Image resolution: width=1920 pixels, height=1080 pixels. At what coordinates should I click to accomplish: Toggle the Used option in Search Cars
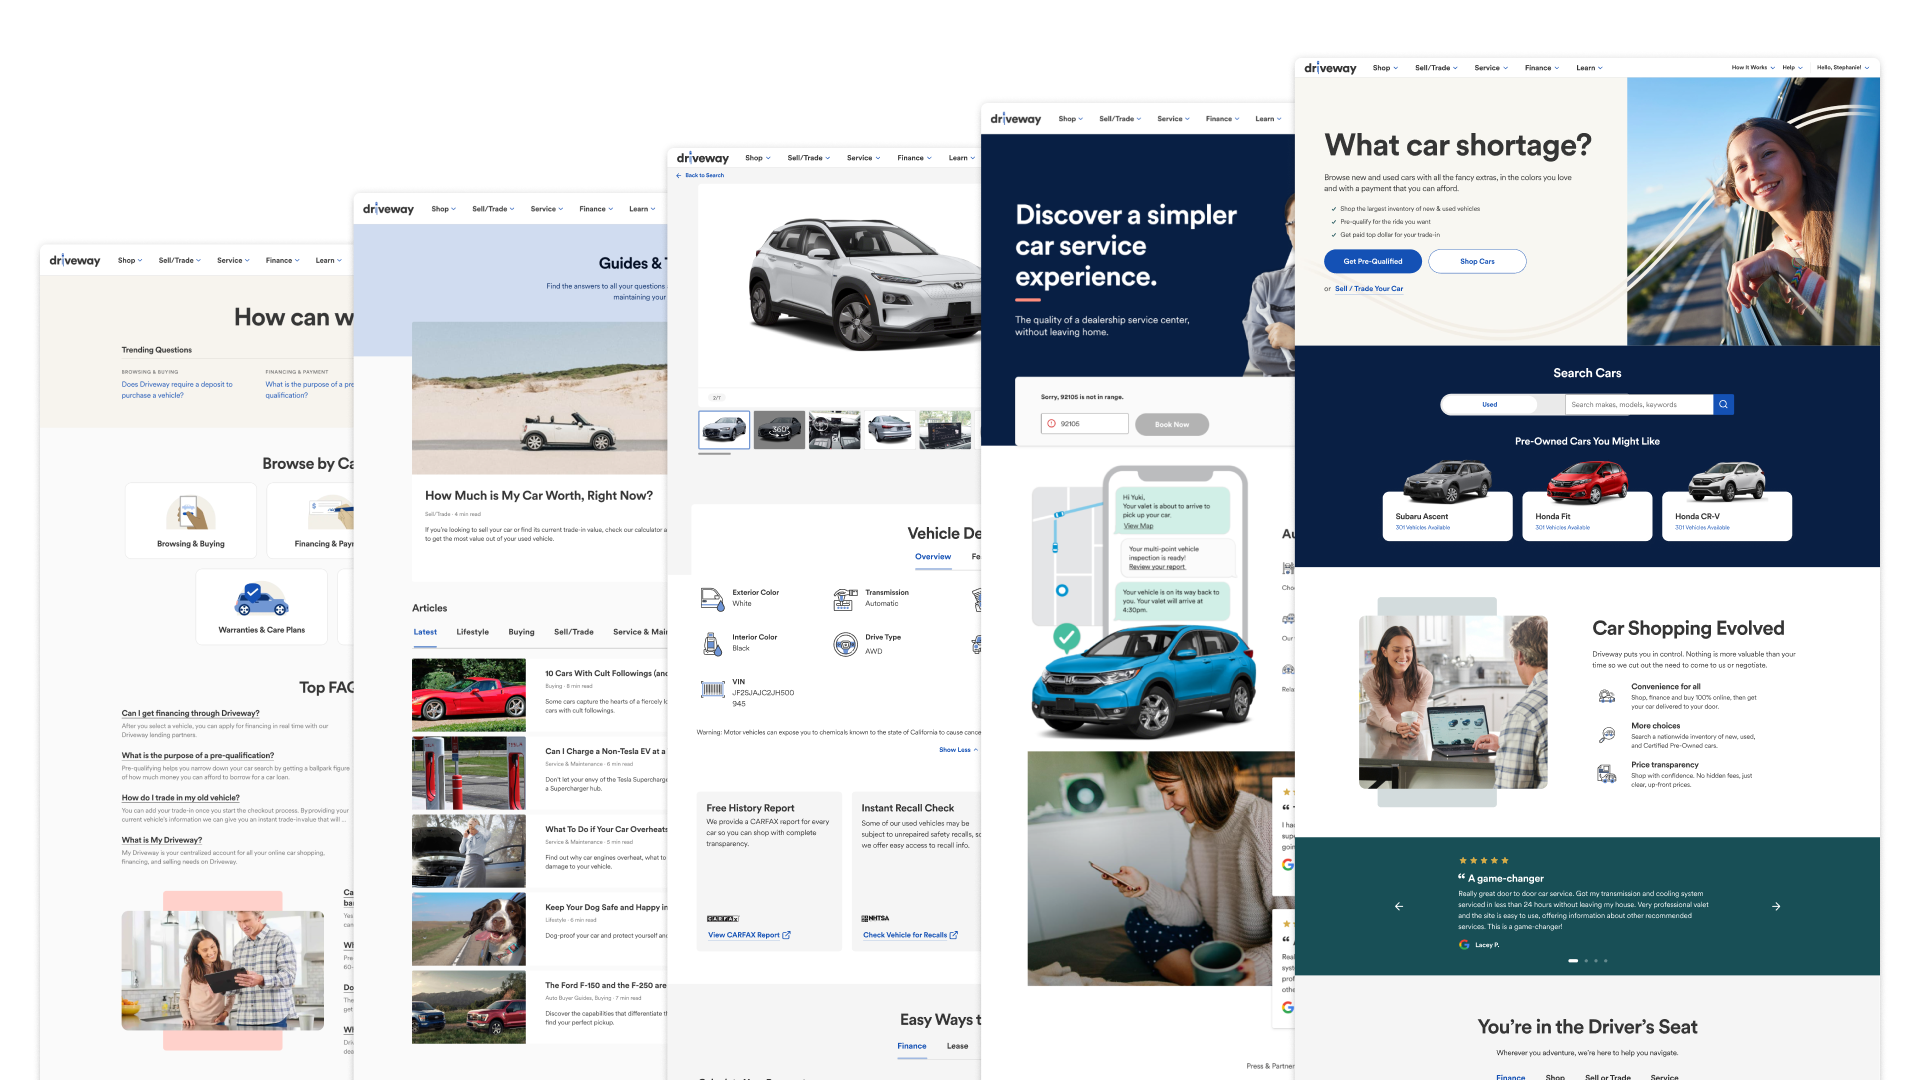coord(1490,404)
